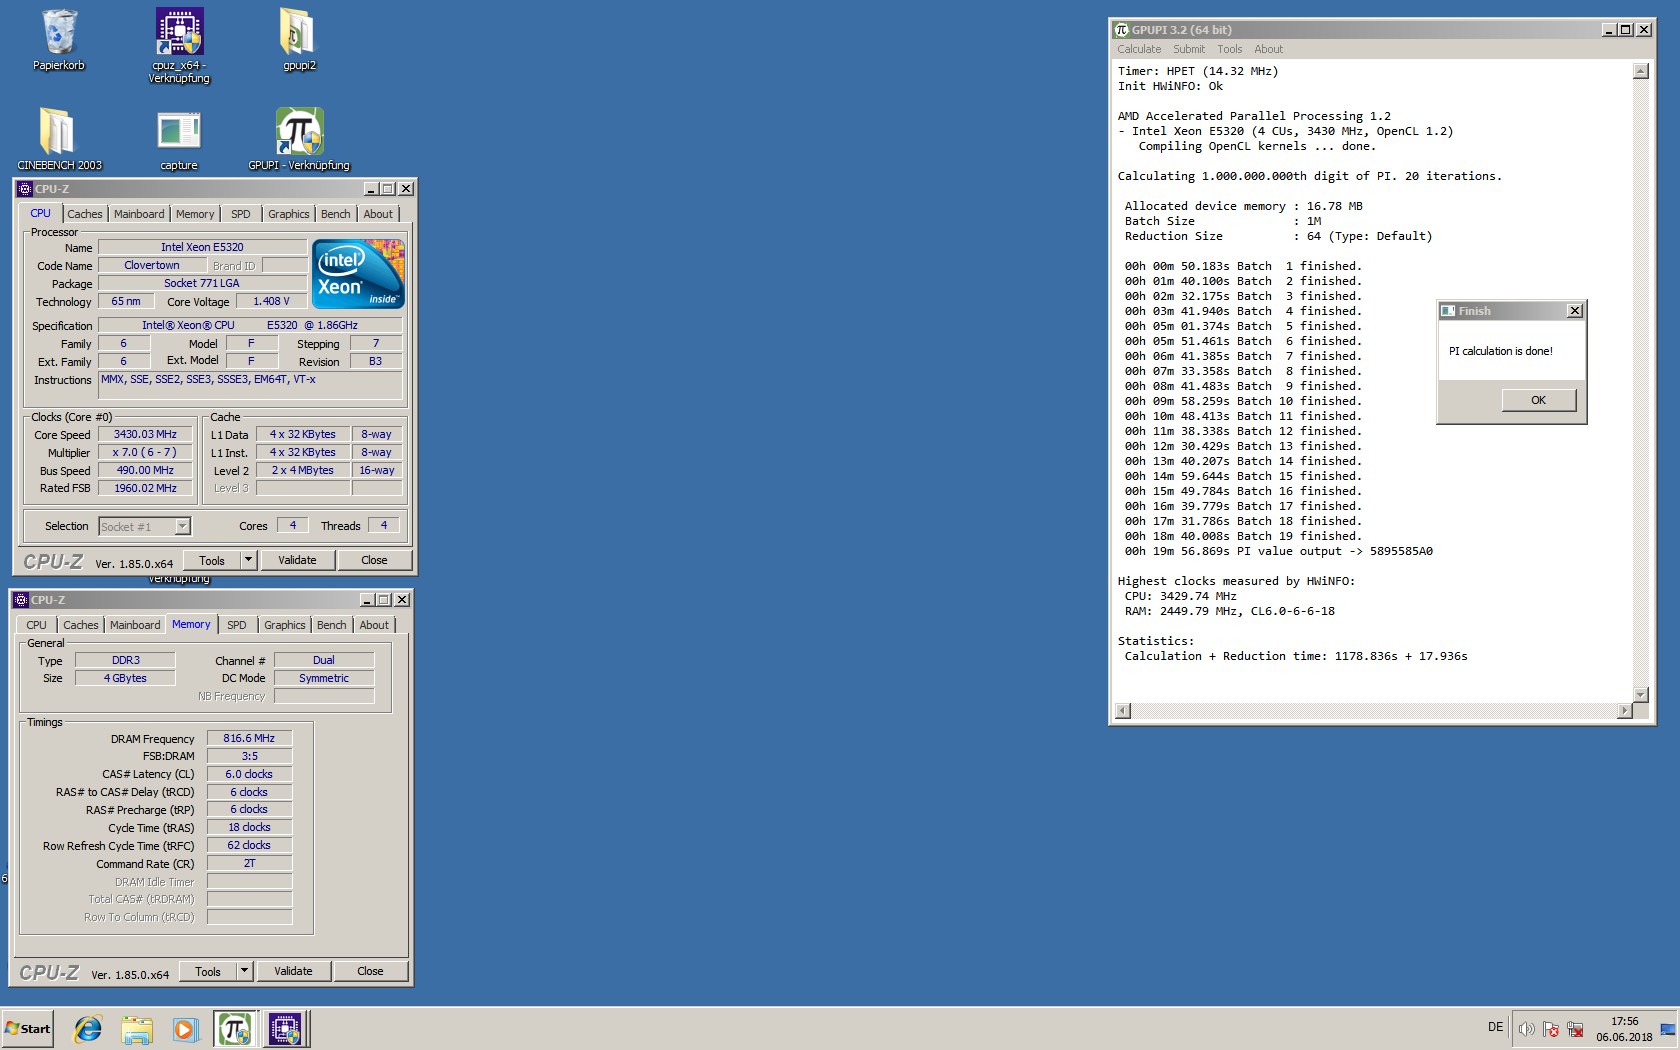
Task: Switch to About tab in lower CPU-Z
Action: [x=374, y=625]
